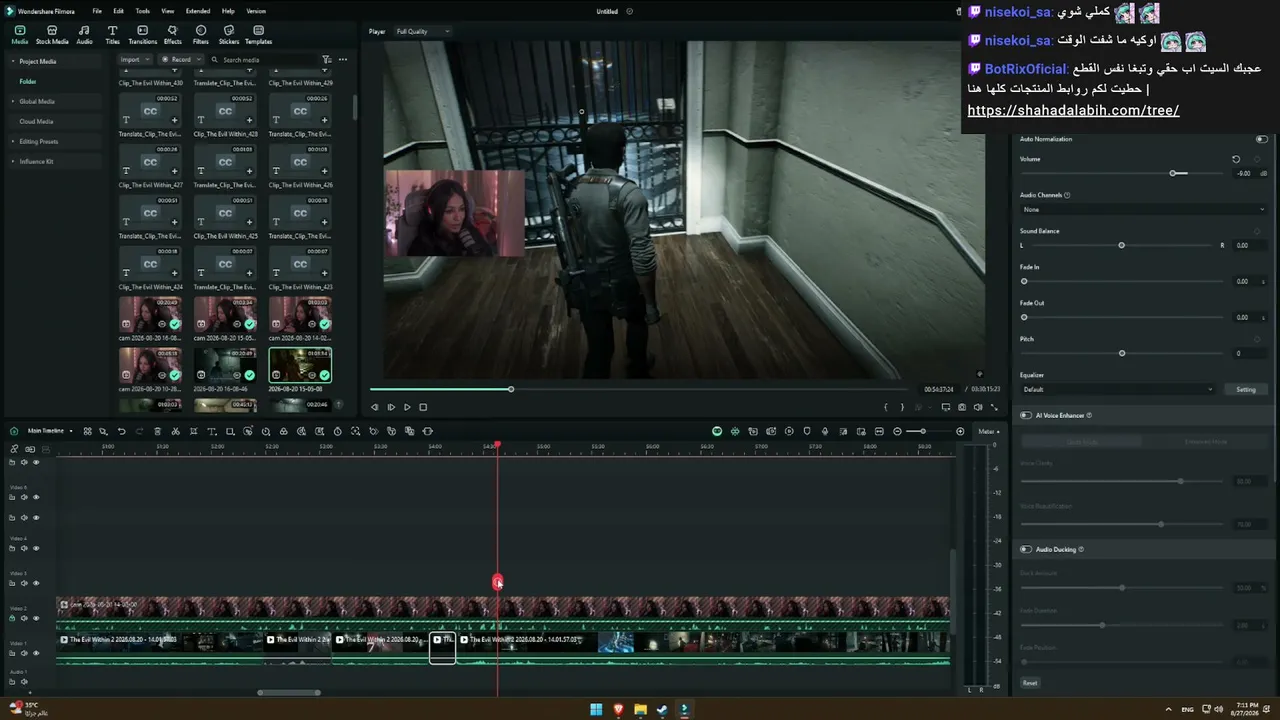The image size is (1280, 720).
Task: Enable the Audio Ducking switch
Action: click(1025, 549)
